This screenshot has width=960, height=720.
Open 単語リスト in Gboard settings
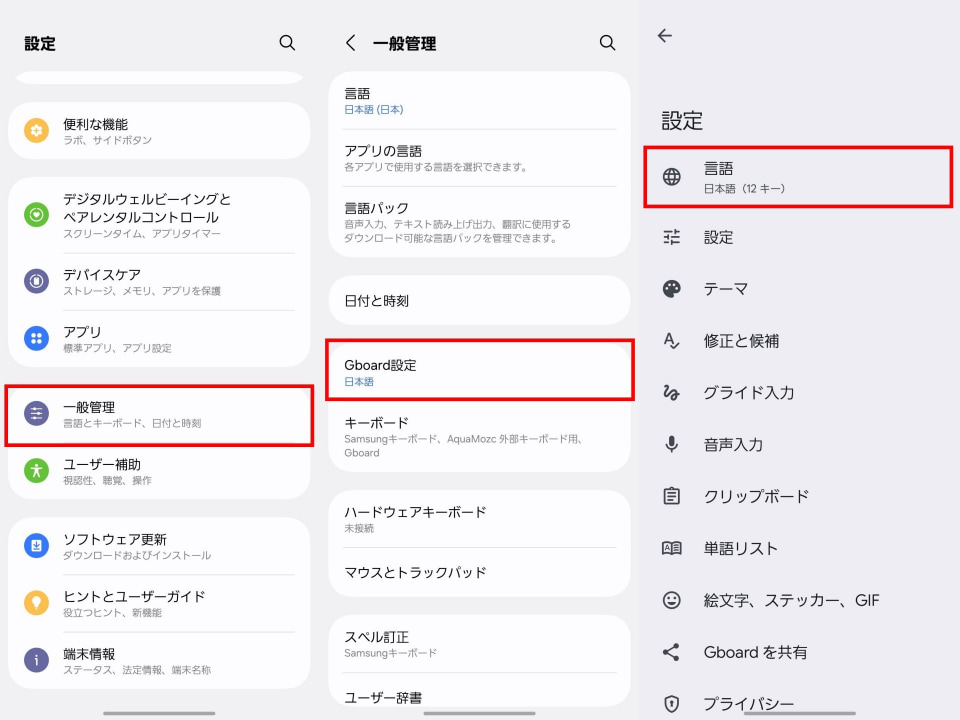[x=800, y=548]
